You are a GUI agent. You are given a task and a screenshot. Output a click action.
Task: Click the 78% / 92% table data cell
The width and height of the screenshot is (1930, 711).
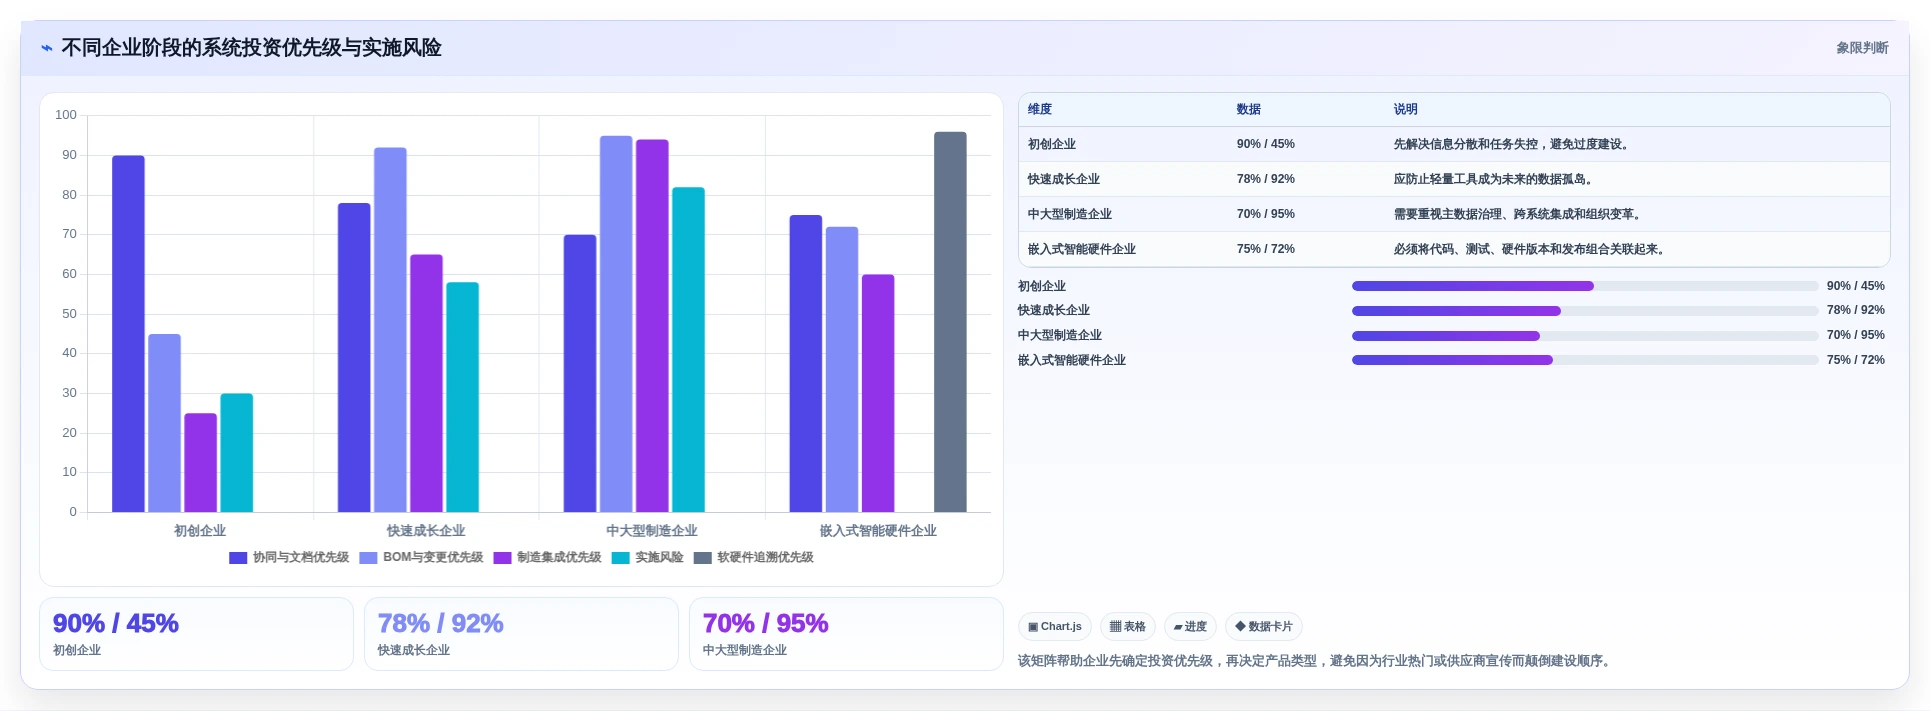[x=1266, y=179]
